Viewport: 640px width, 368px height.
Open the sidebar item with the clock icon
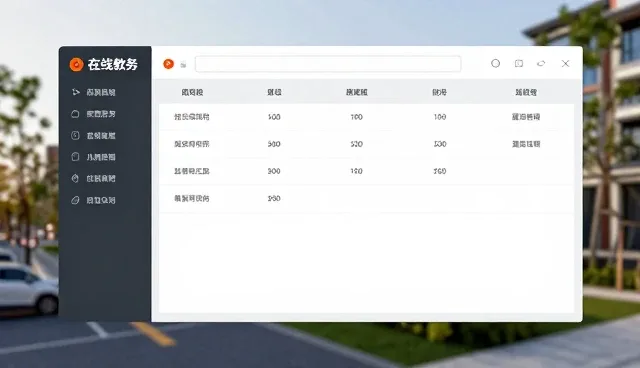coord(93,135)
